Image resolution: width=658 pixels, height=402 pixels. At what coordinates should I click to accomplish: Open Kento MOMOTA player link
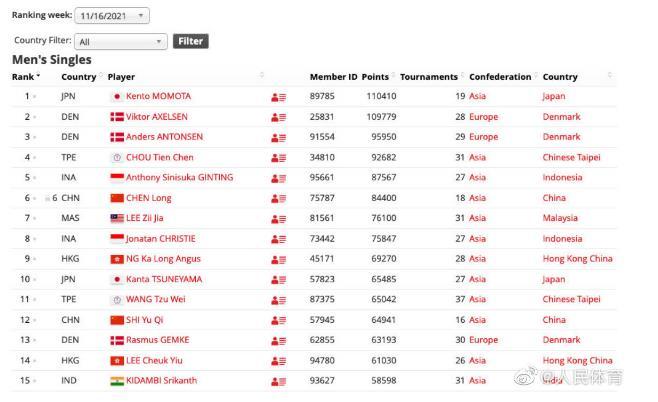tap(158, 96)
